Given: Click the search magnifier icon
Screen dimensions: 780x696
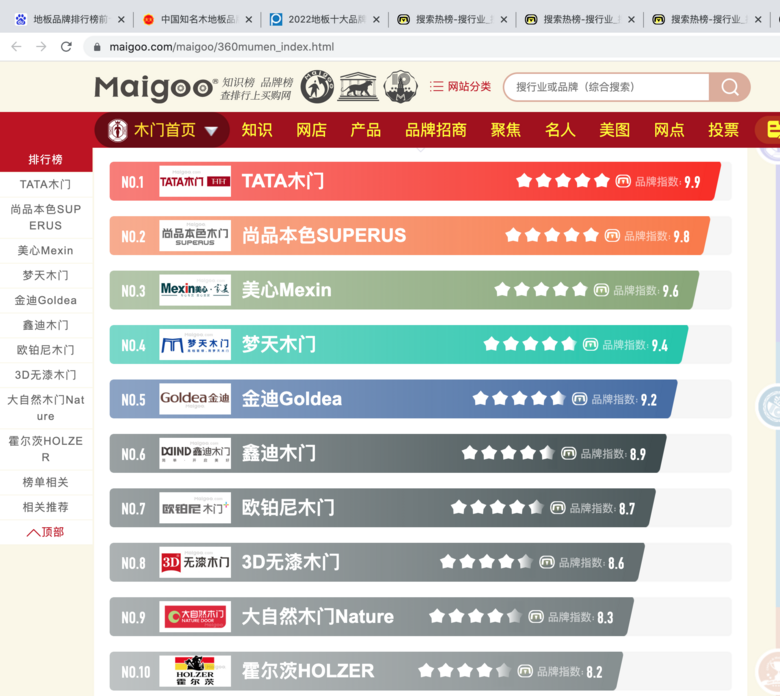Looking at the screenshot, I should click(x=730, y=88).
